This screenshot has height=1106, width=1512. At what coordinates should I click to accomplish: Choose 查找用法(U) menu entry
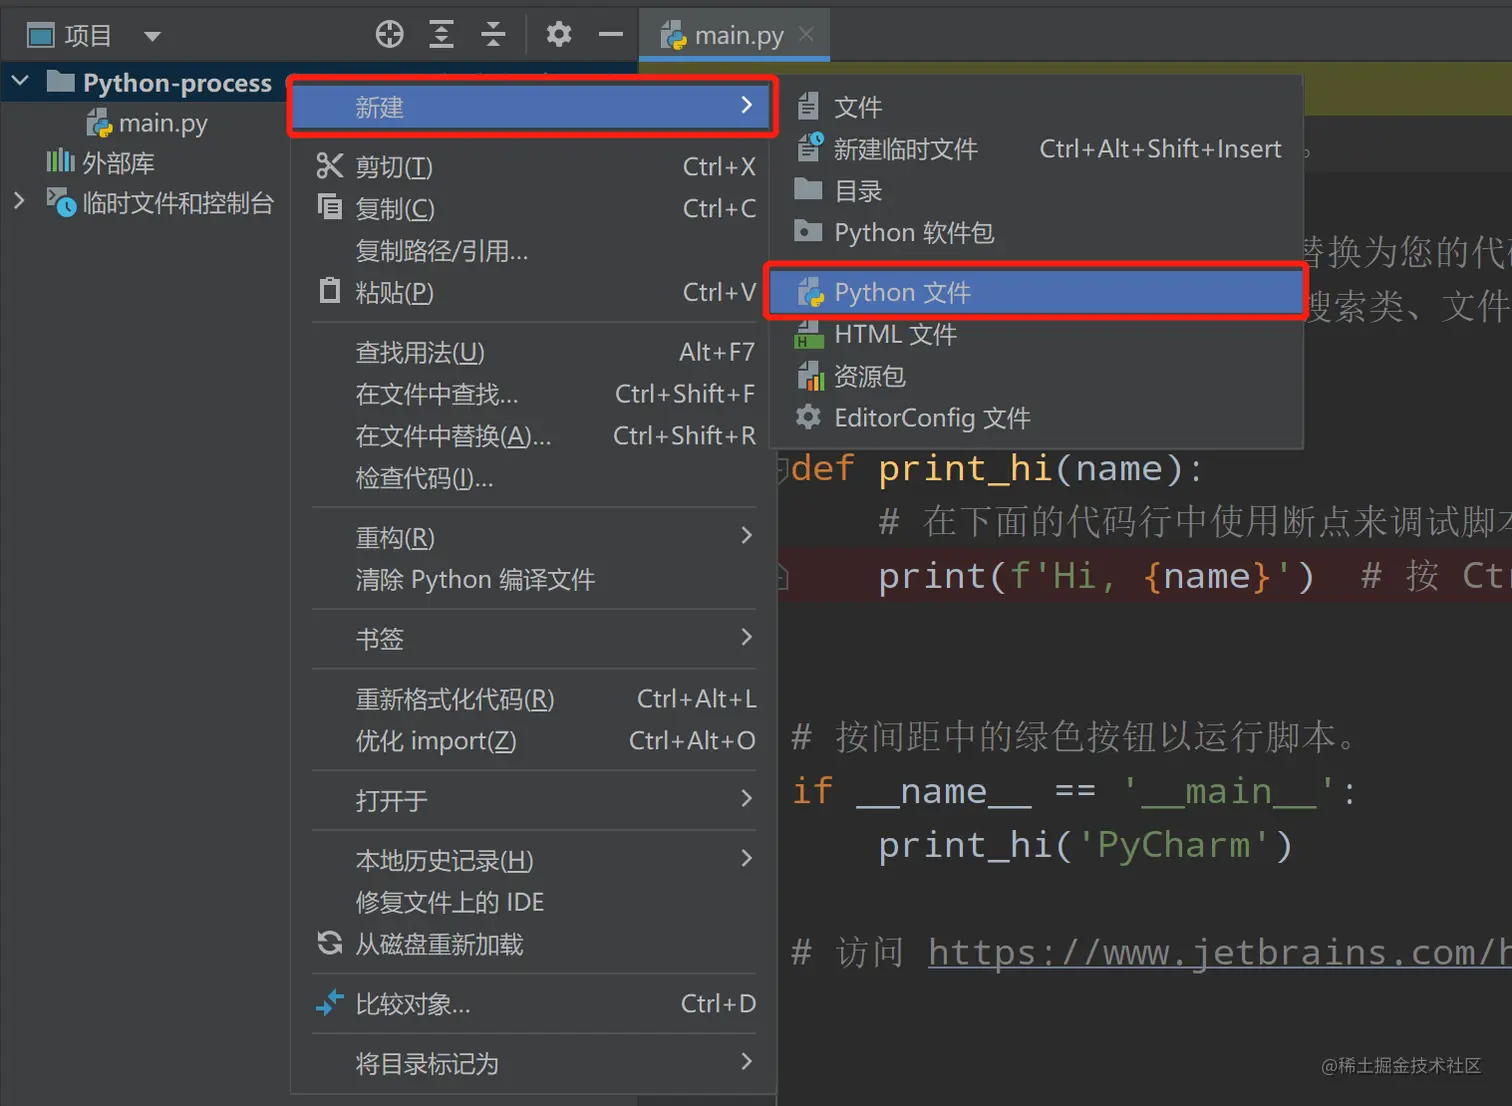(535, 352)
